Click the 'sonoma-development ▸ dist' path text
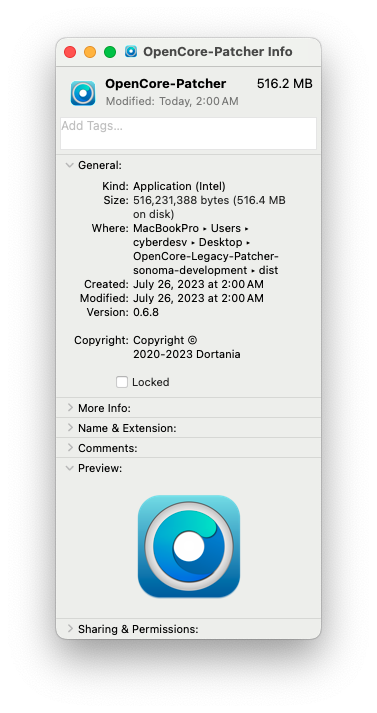Image resolution: width=377 pixels, height=713 pixels. tap(206, 271)
